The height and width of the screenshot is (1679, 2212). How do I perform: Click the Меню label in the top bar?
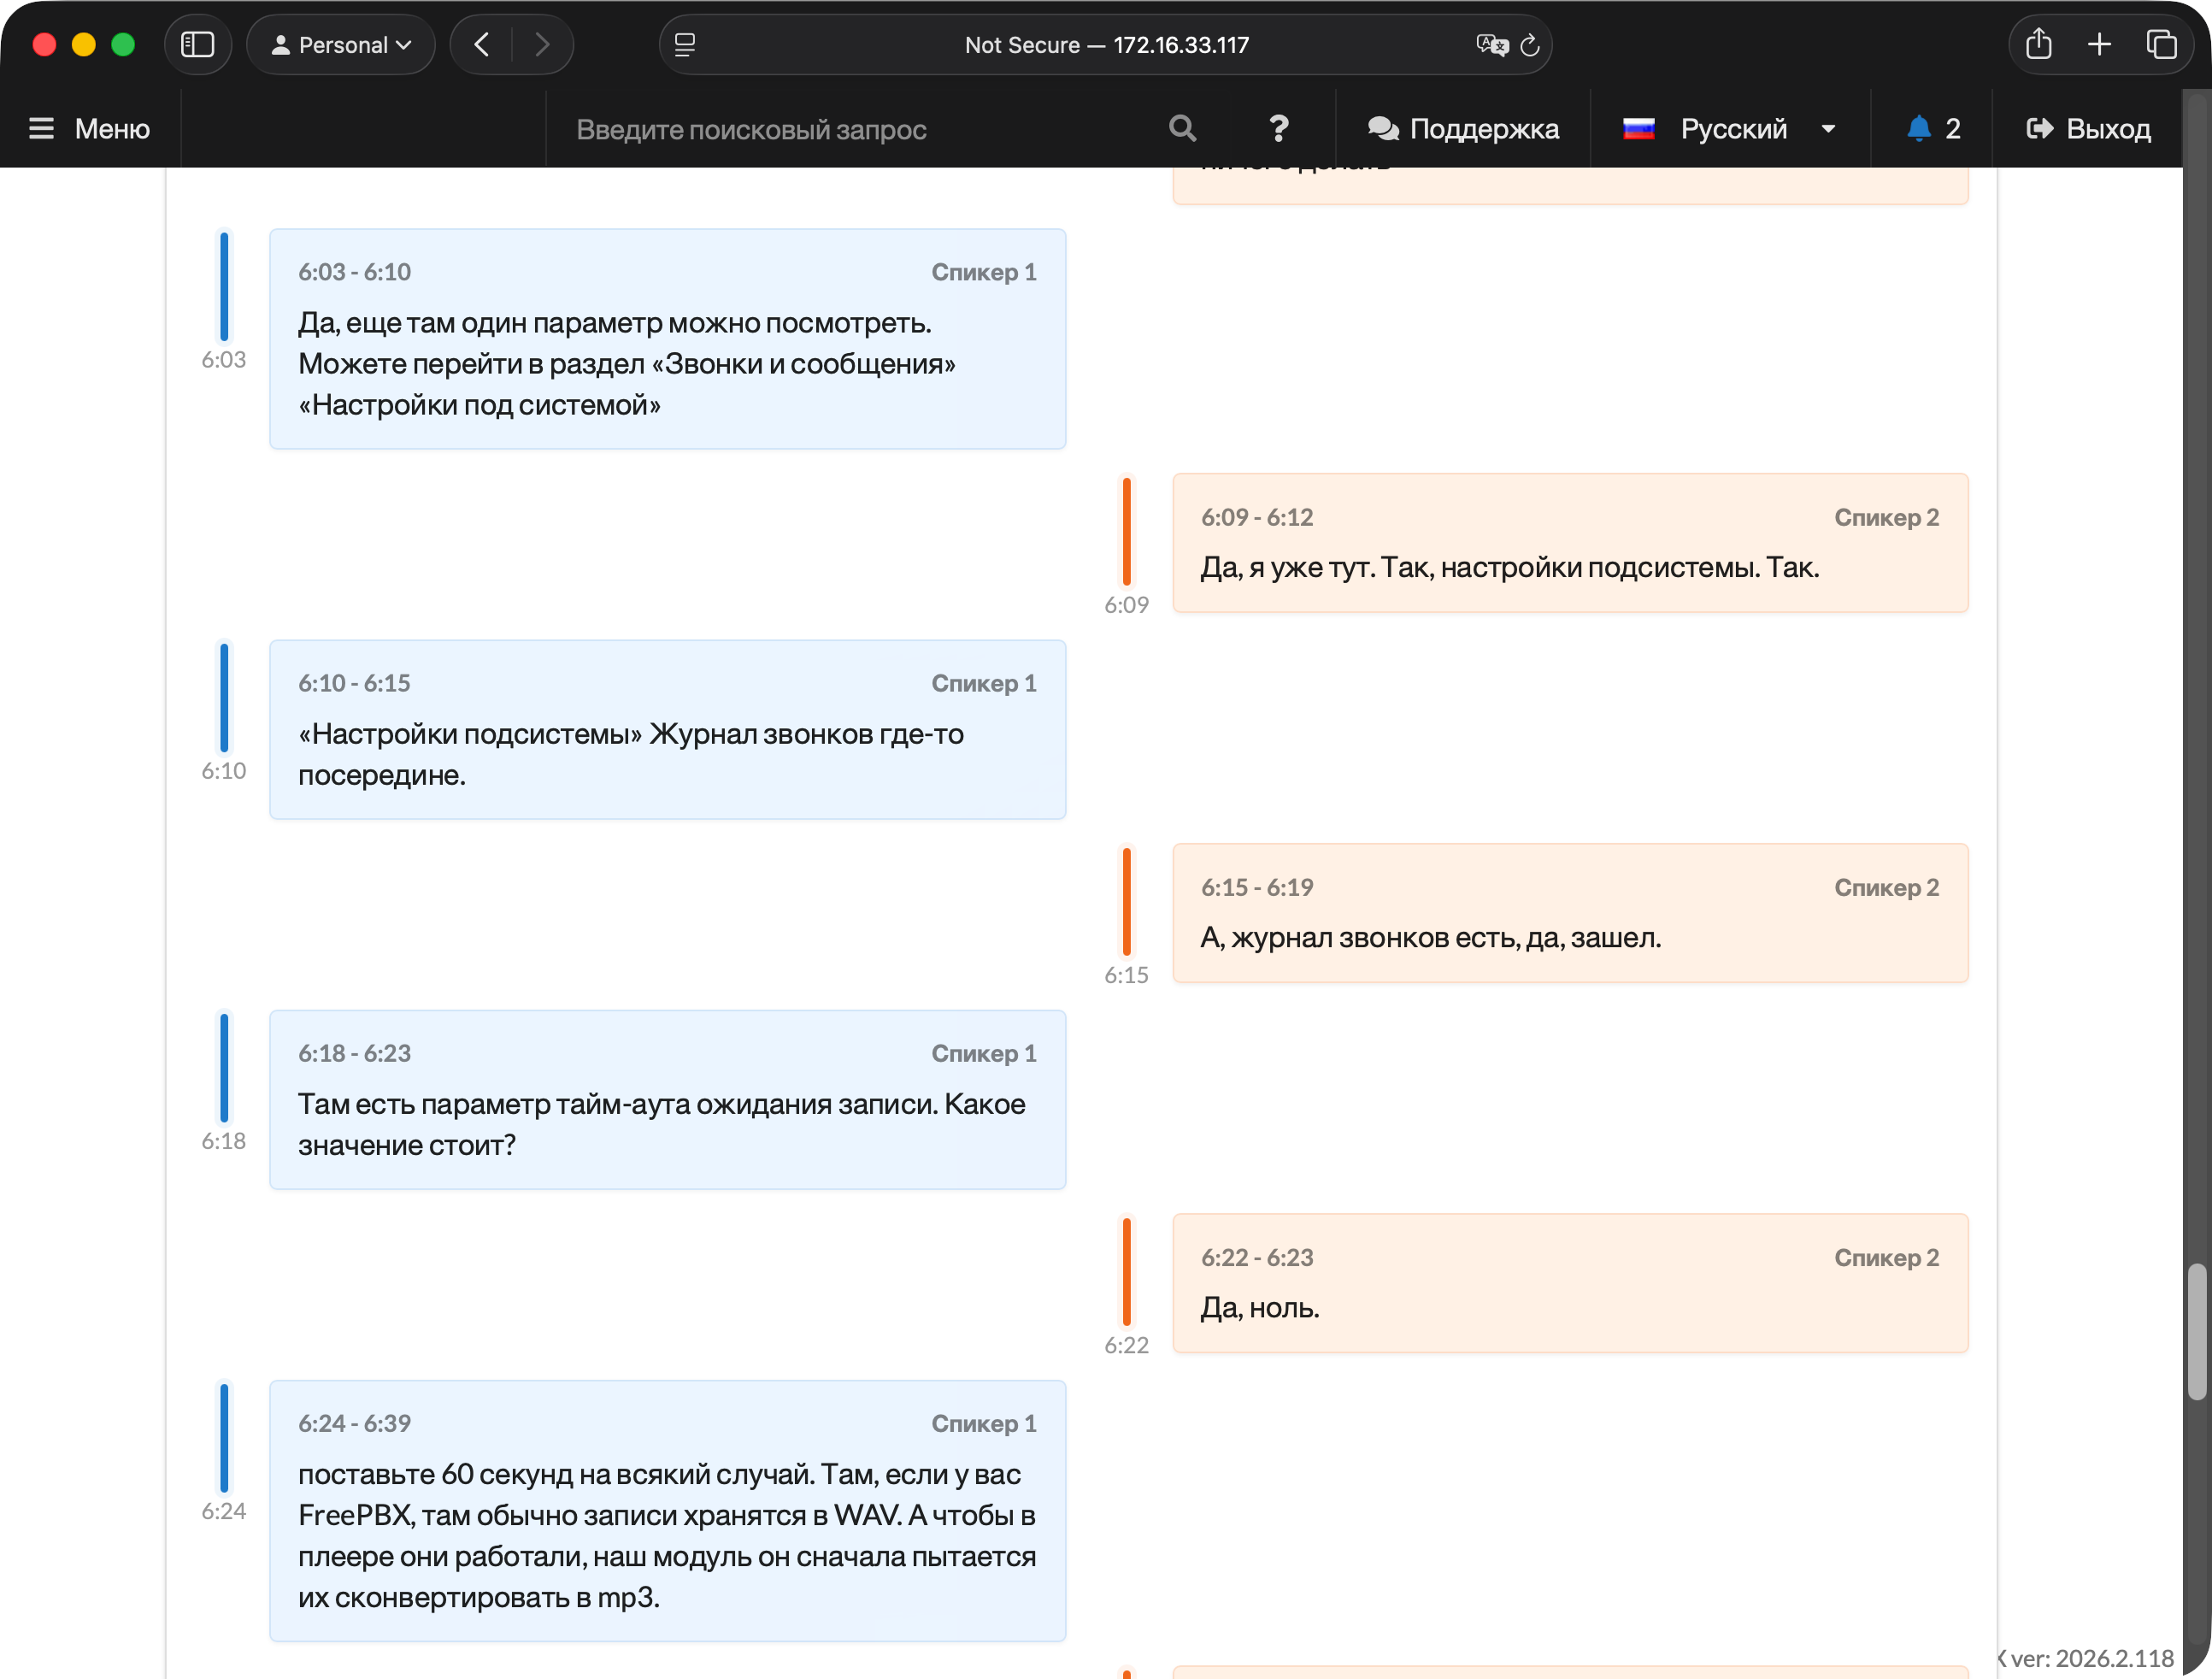click(112, 128)
